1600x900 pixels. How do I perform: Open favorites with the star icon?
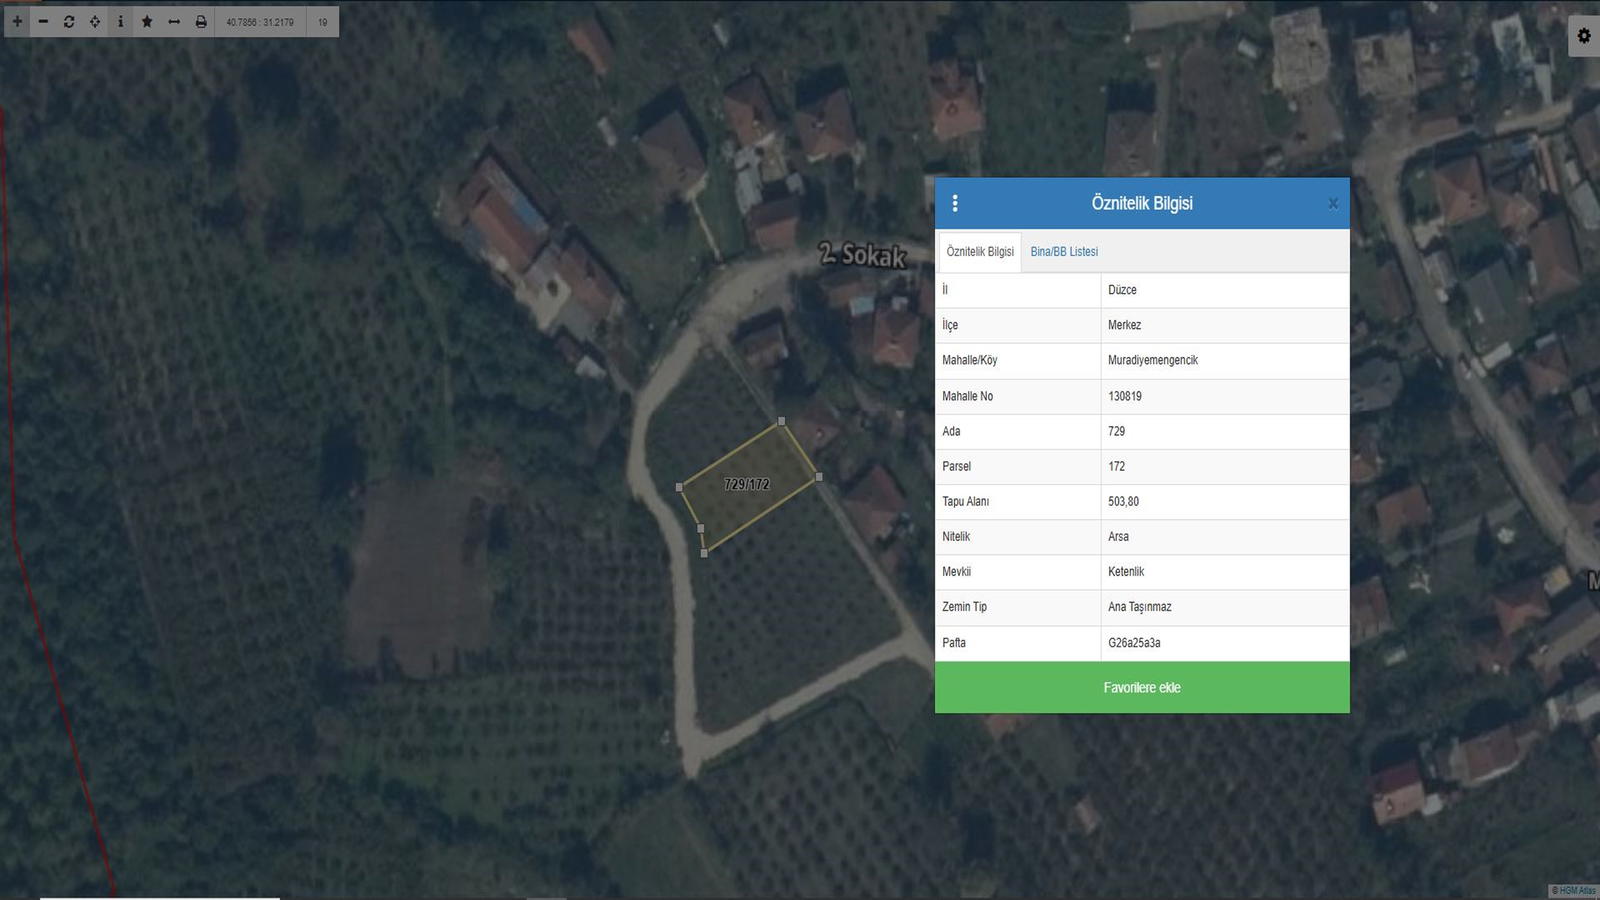(147, 21)
